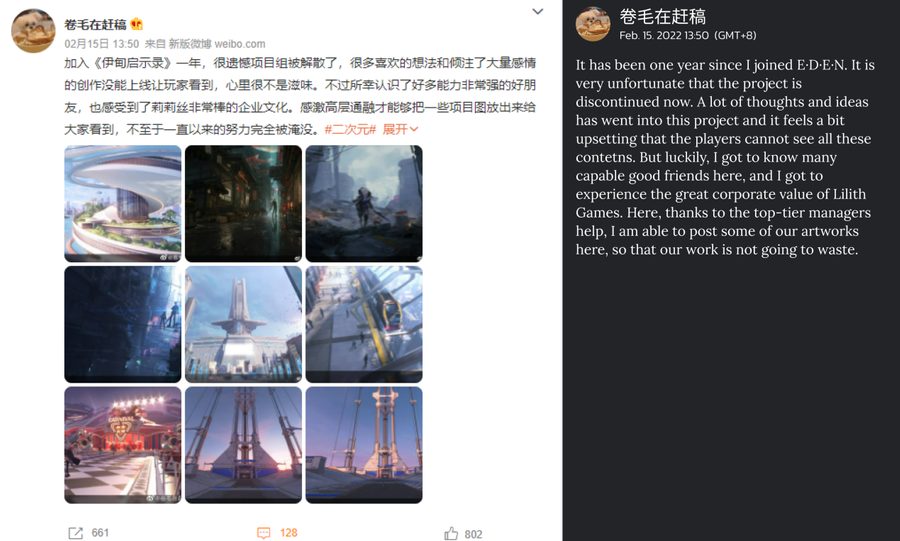Viewport: 900px width, 541px height.
Task: Click the VIP badge beside username
Action: coord(137,25)
